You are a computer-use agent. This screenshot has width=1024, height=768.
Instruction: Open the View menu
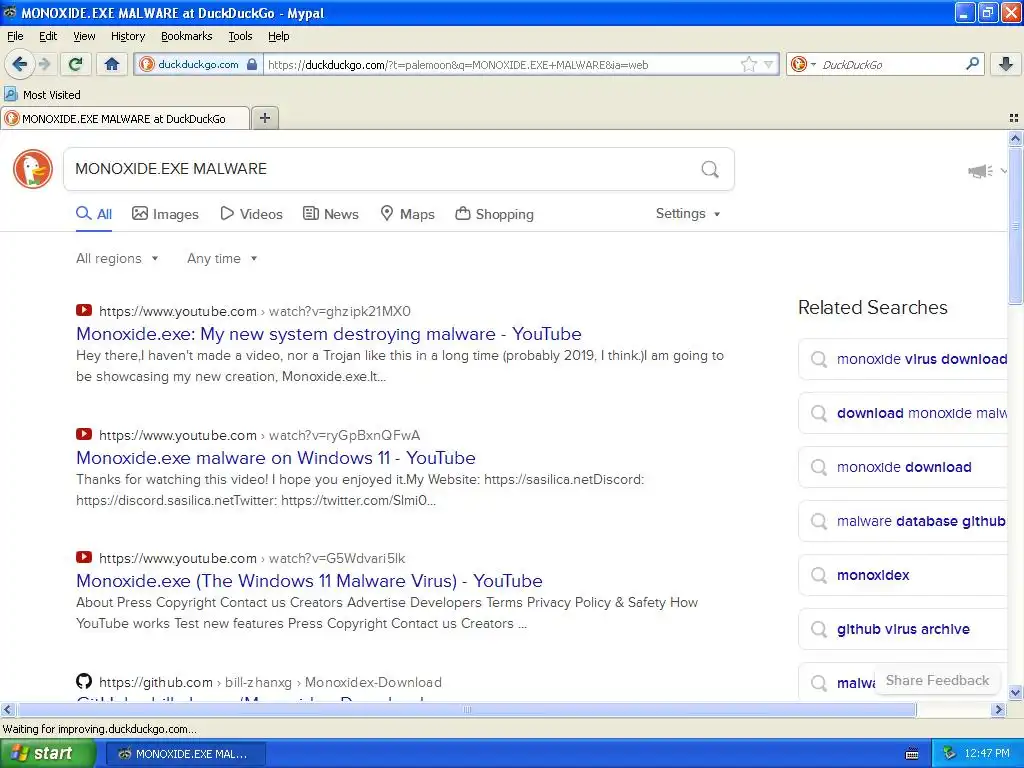coord(84,36)
